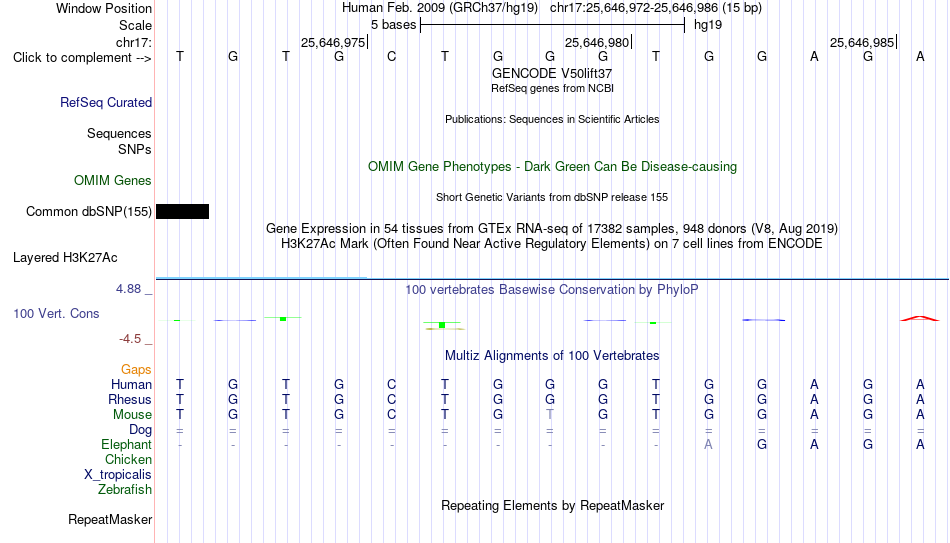950x543 pixels.
Task: Click the 'Human Feb. 2009 (GRCh37/hg19)' assembly text
Action: point(440,8)
